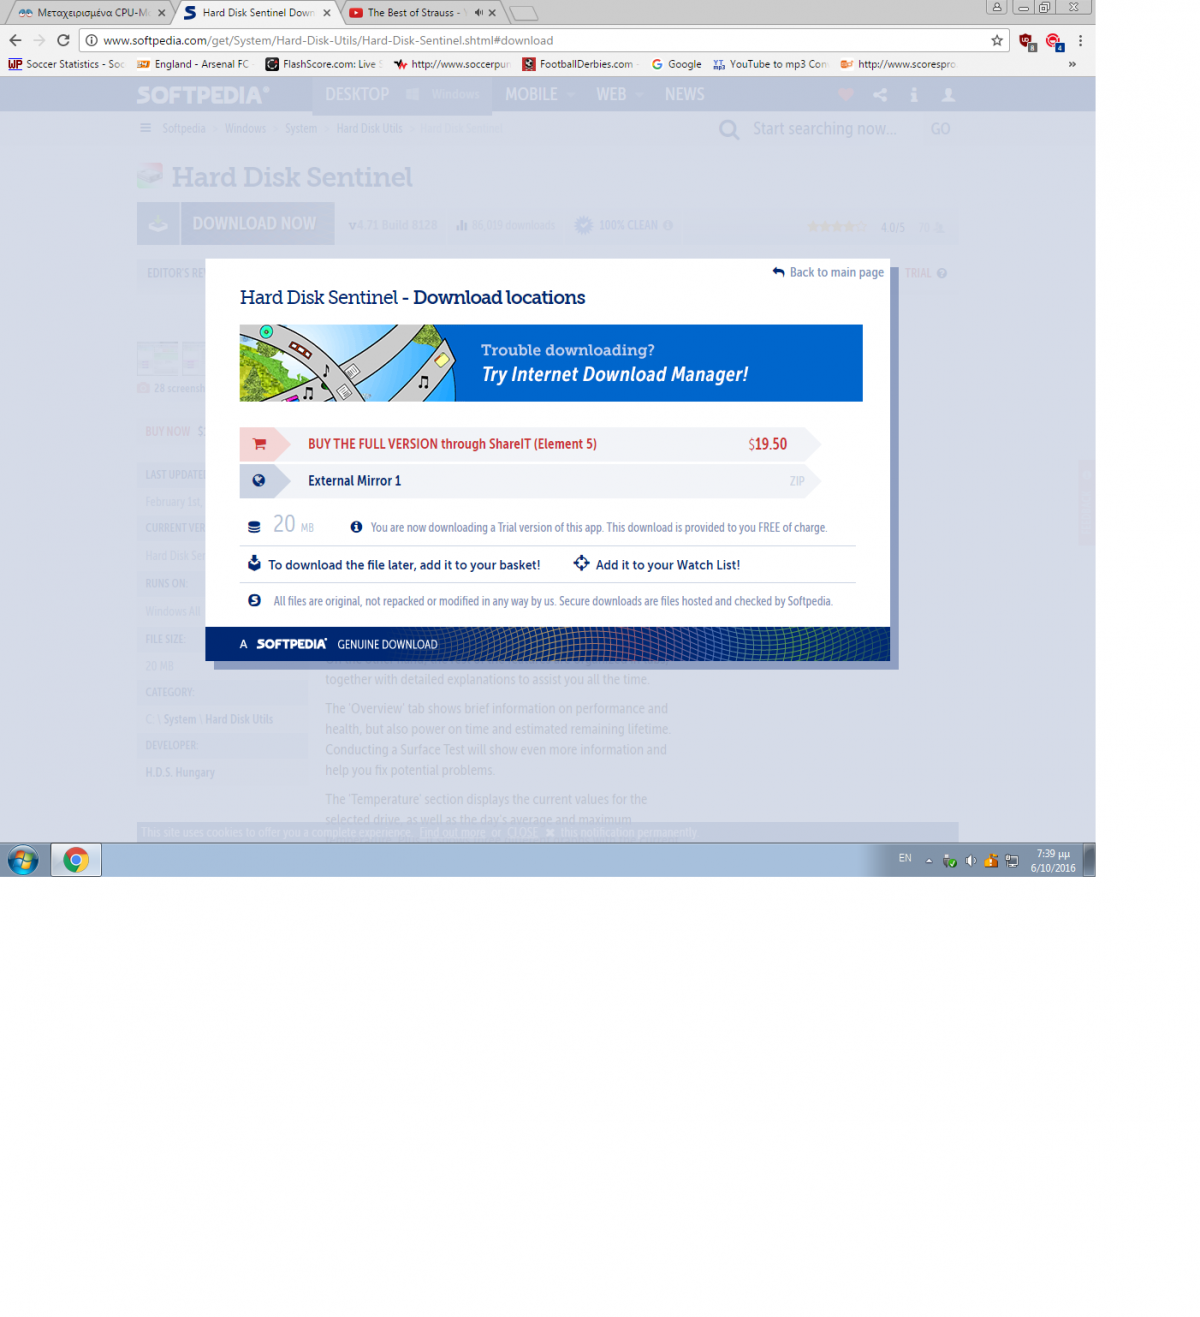Open the DESKTOP section menu
This screenshot has height=1317, width=1200.
[x=357, y=94]
